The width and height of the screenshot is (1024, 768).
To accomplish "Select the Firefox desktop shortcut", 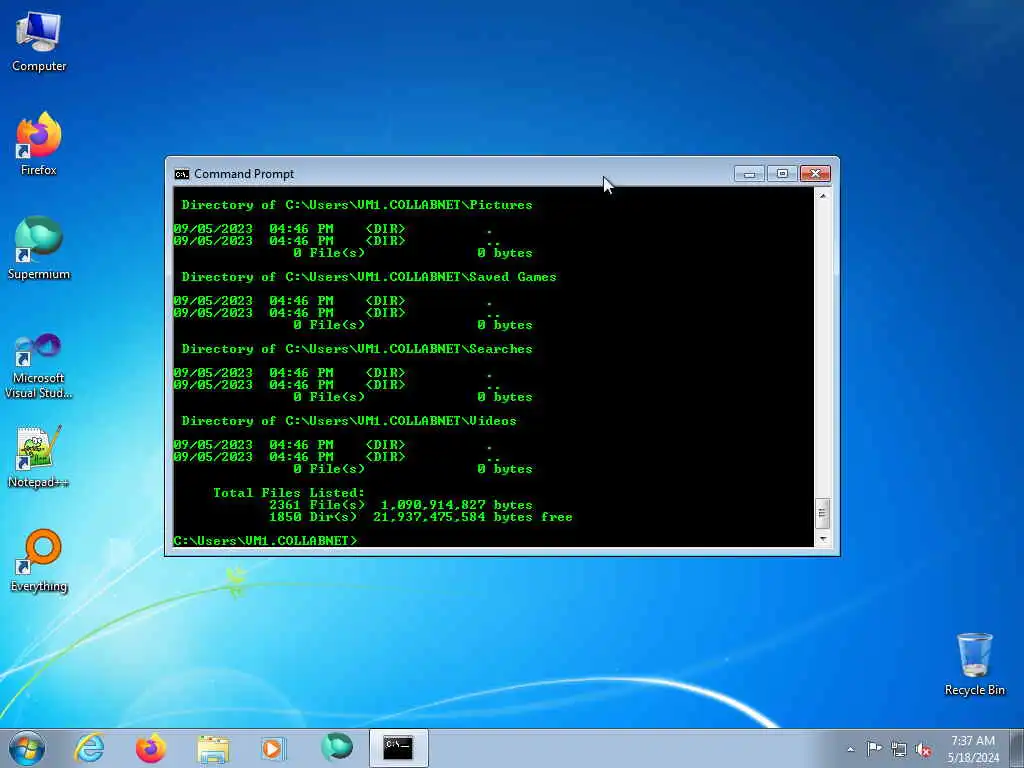I will click(x=39, y=144).
